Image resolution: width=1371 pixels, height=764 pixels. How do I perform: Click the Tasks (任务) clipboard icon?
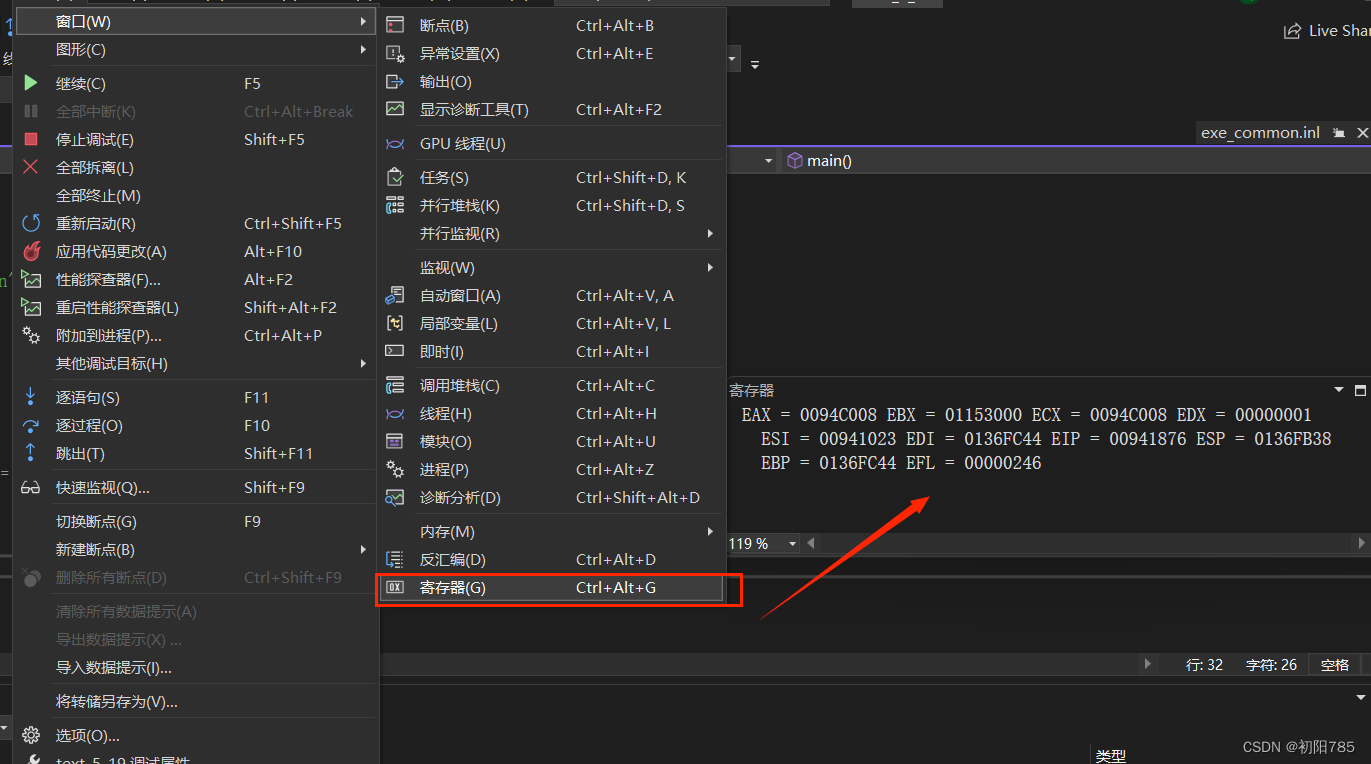[395, 177]
